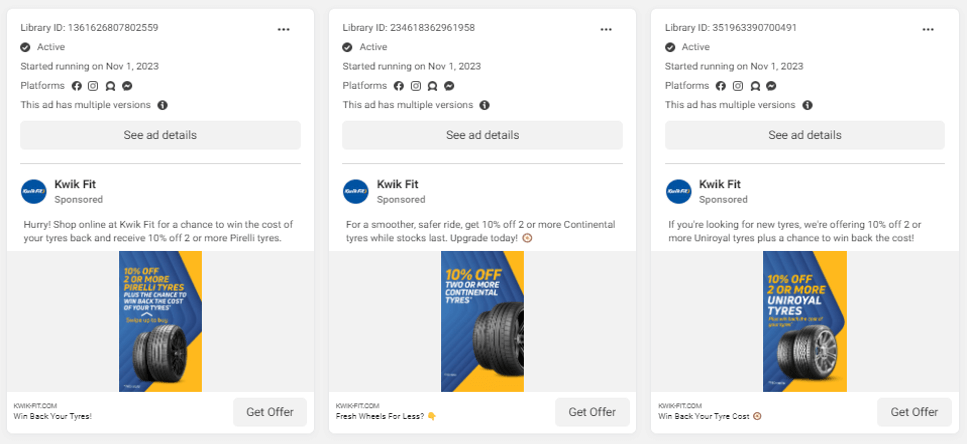Click Sponsored label on Continental ad
The width and height of the screenshot is (967, 444).
[401, 200]
